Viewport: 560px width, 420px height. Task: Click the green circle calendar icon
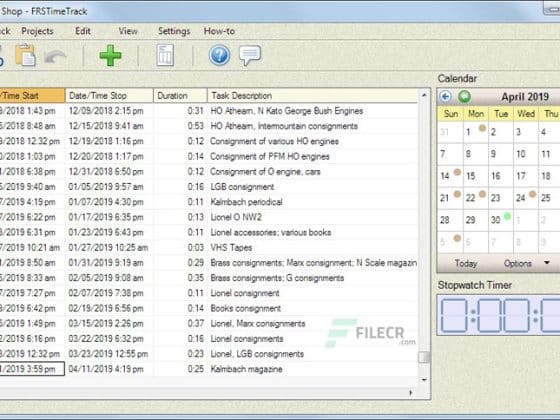(464, 96)
